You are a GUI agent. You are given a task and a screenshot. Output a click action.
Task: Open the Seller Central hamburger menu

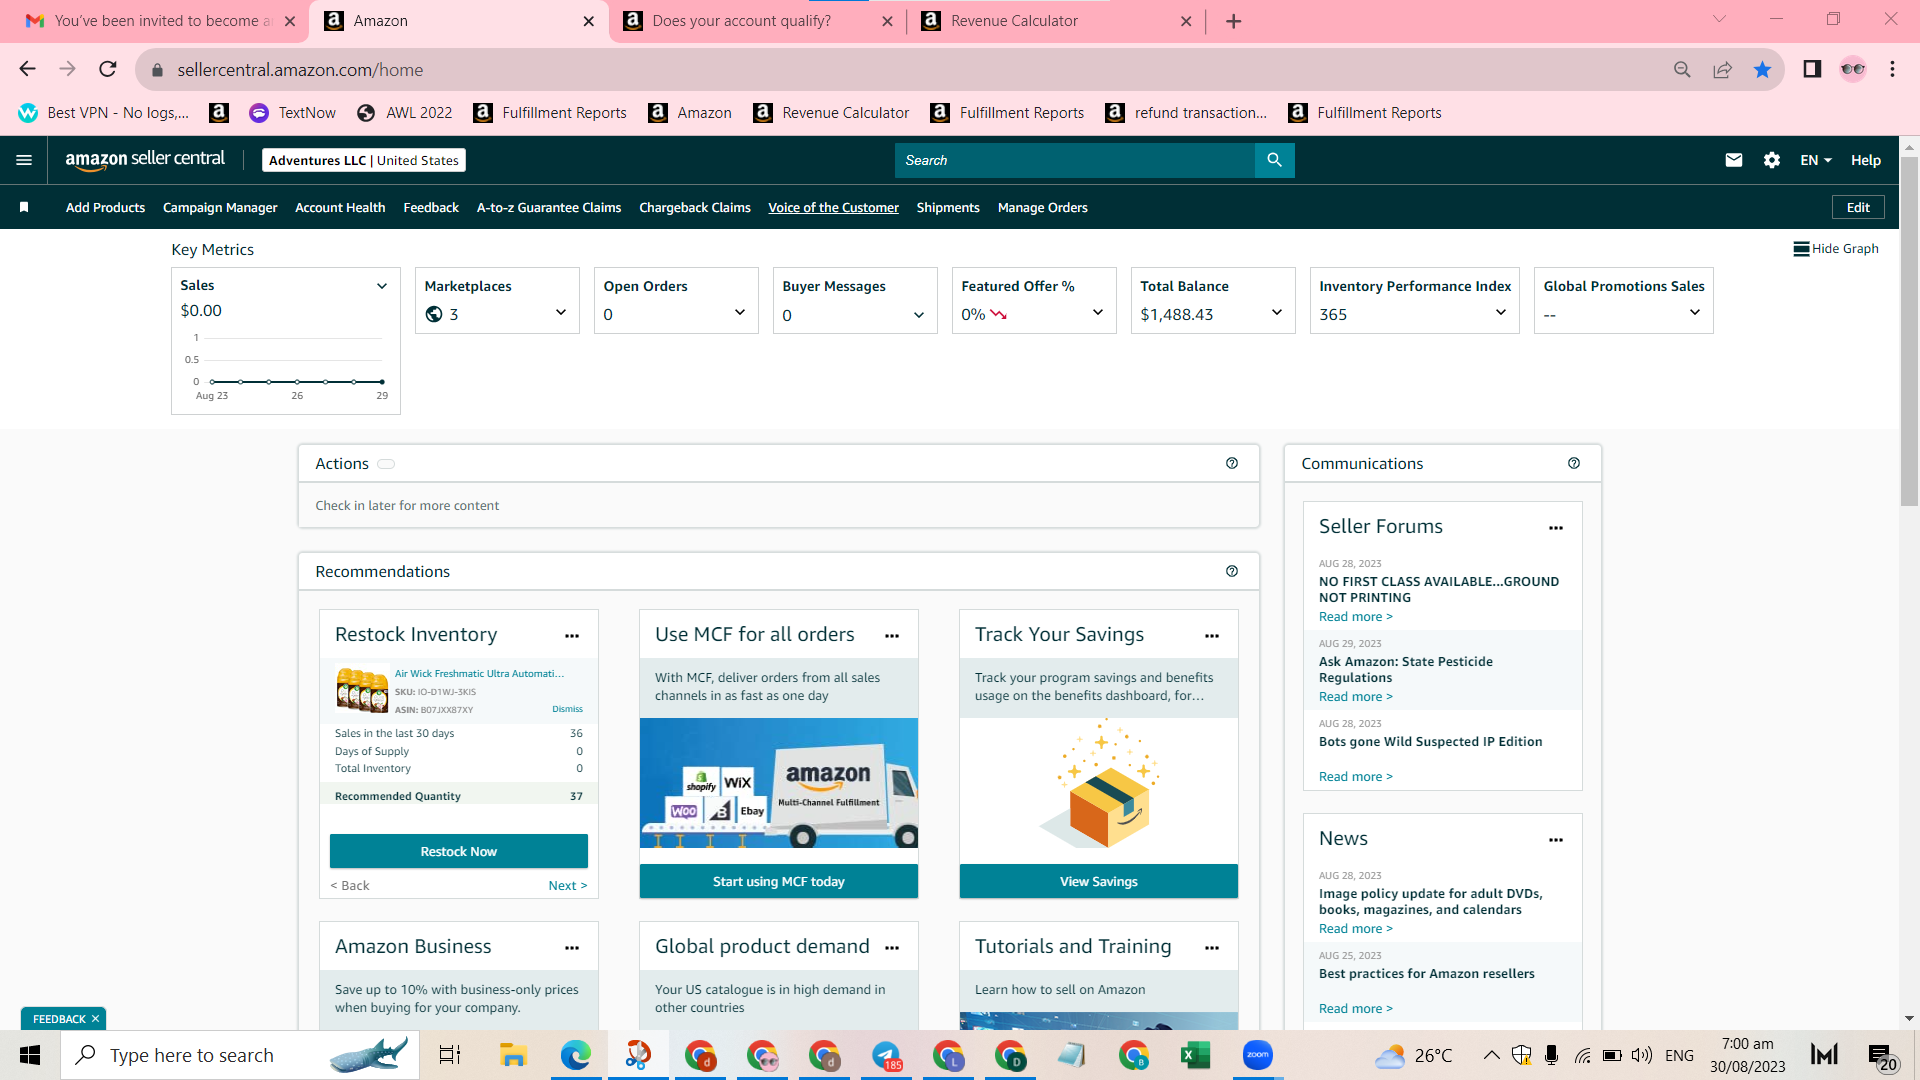point(24,160)
